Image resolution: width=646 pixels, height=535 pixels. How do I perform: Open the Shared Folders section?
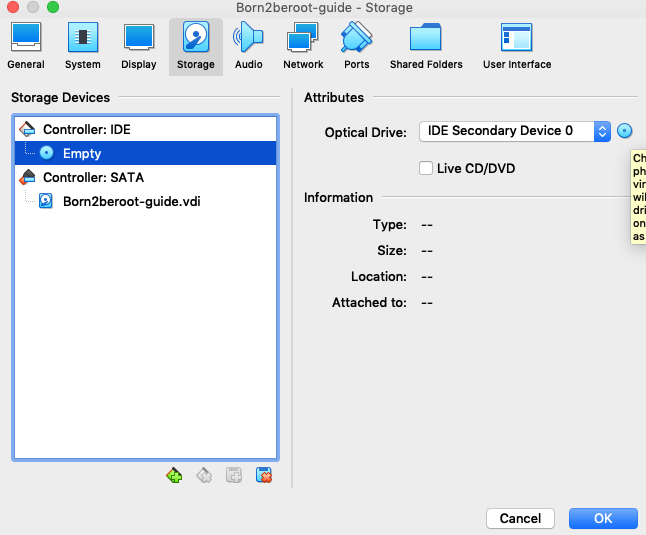pyautogui.click(x=426, y=47)
